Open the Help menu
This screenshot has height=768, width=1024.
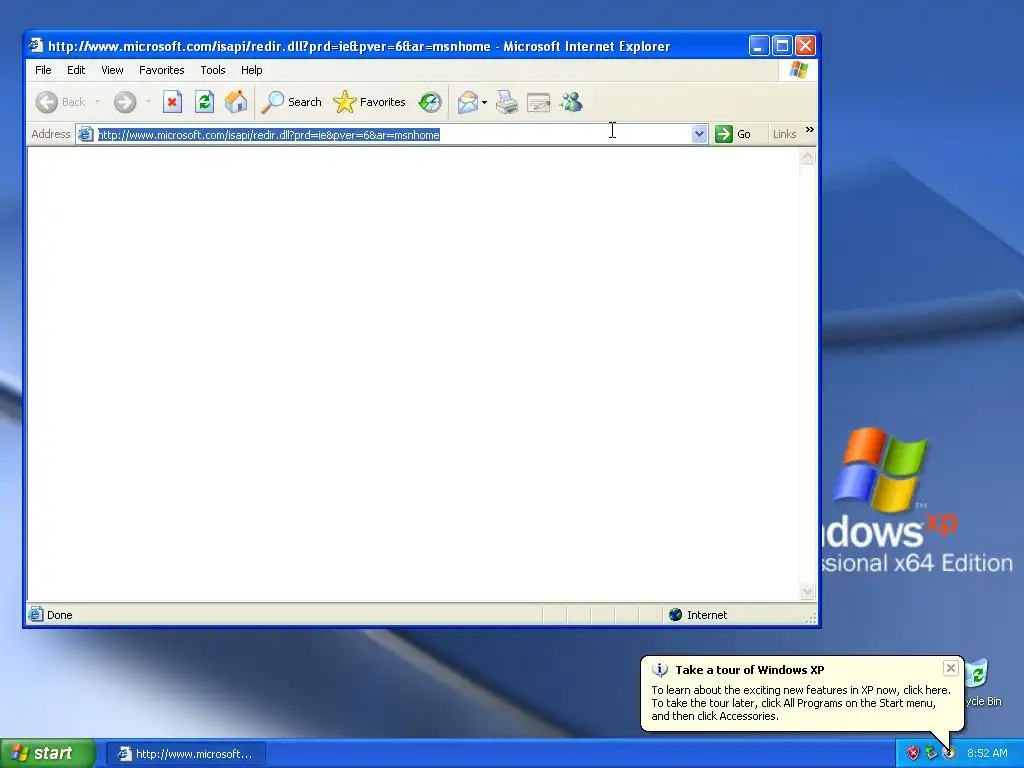[x=251, y=70]
